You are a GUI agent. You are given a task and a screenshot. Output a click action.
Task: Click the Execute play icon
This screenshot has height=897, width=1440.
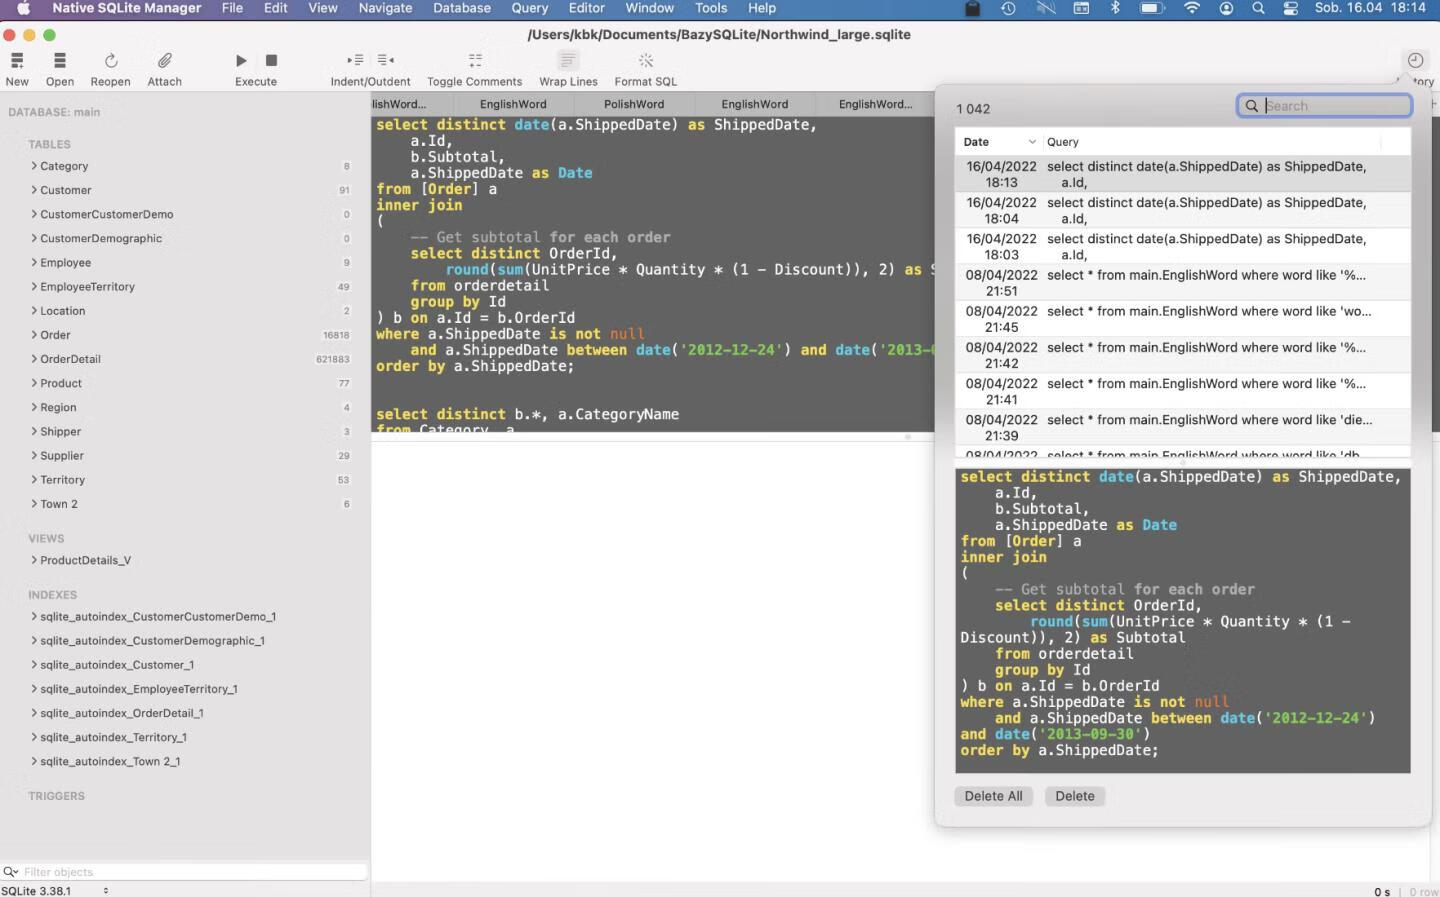tap(241, 61)
